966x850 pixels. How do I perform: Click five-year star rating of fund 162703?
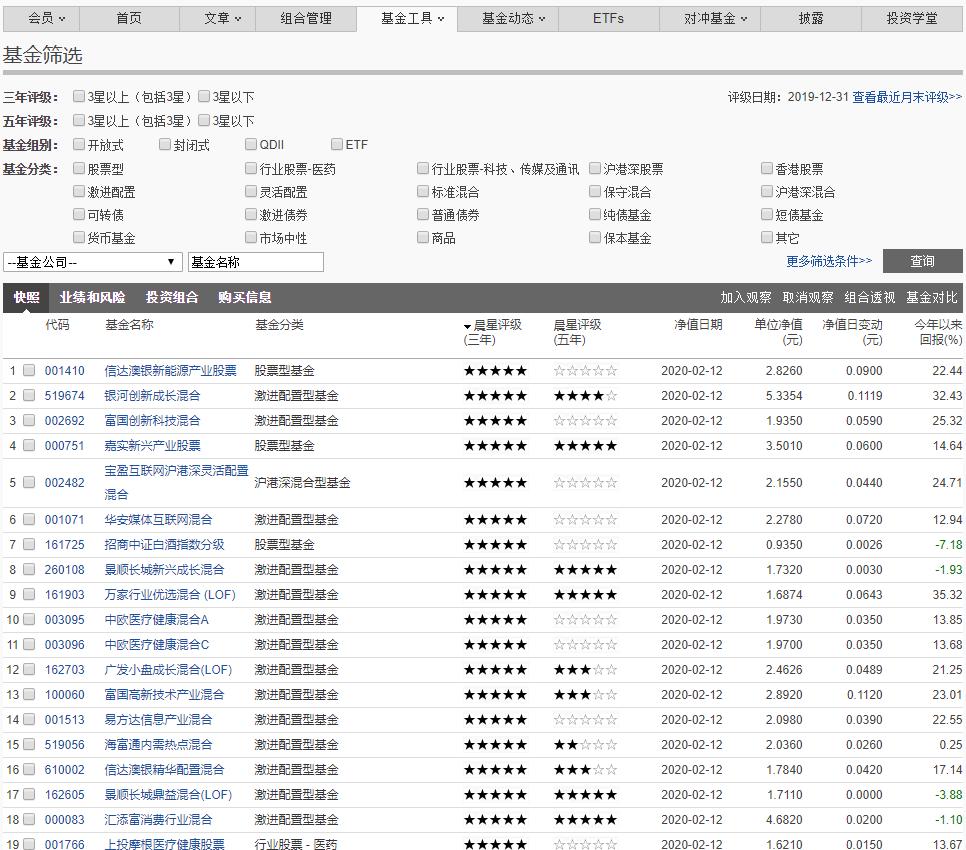click(x=585, y=670)
